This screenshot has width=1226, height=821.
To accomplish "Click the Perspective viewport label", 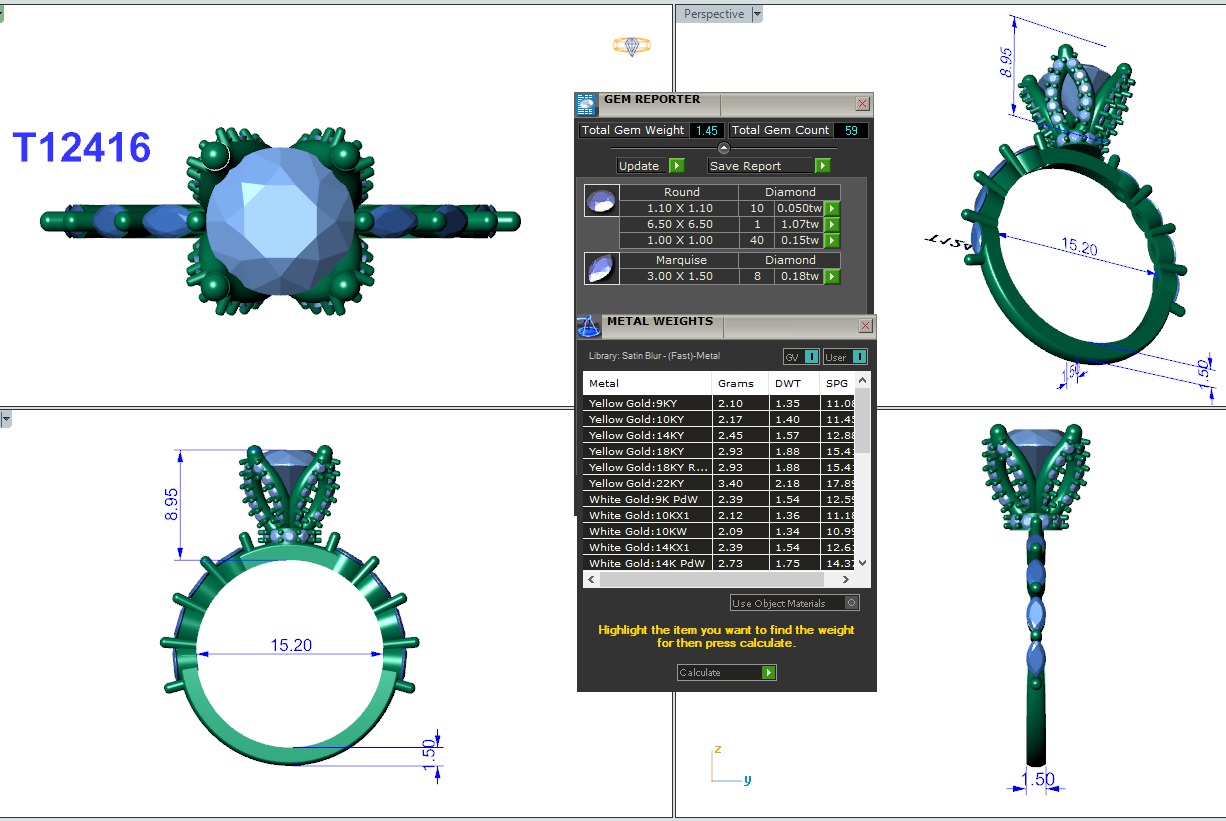I will coord(713,14).
